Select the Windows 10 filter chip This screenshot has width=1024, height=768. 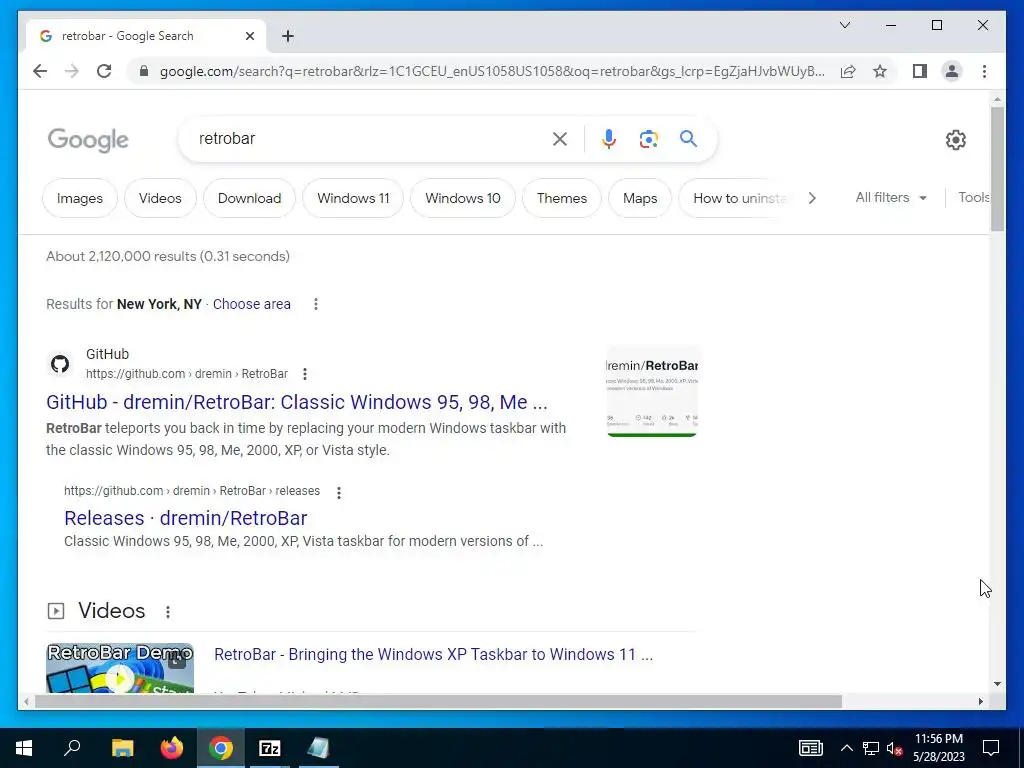click(463, 198)
